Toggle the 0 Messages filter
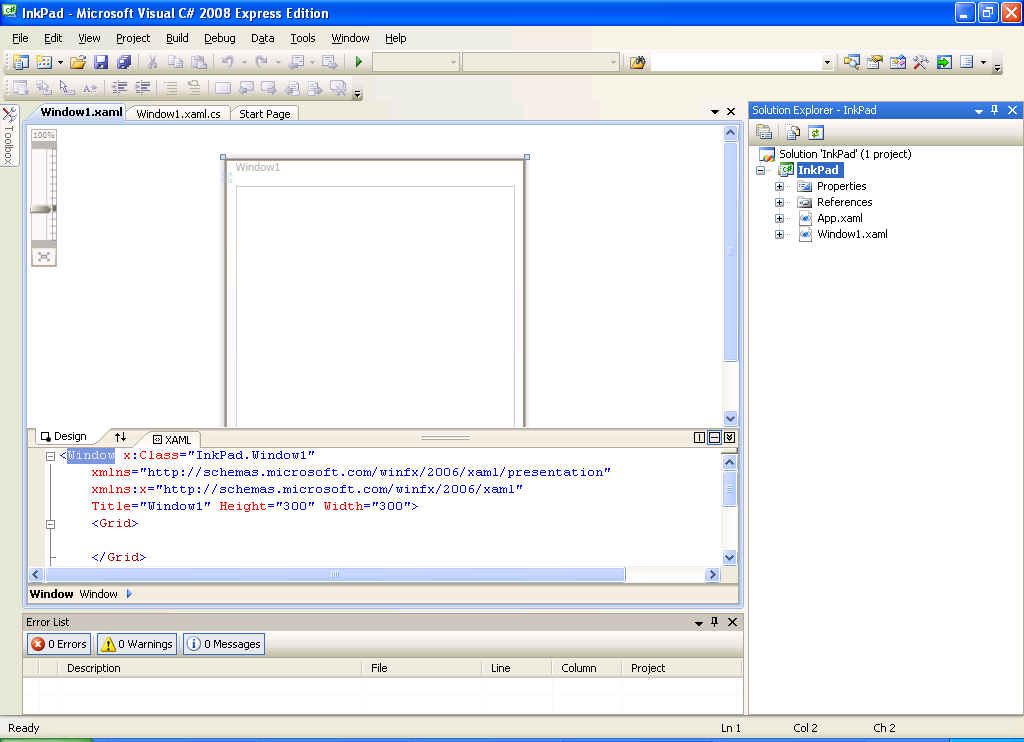 [224, 644]
